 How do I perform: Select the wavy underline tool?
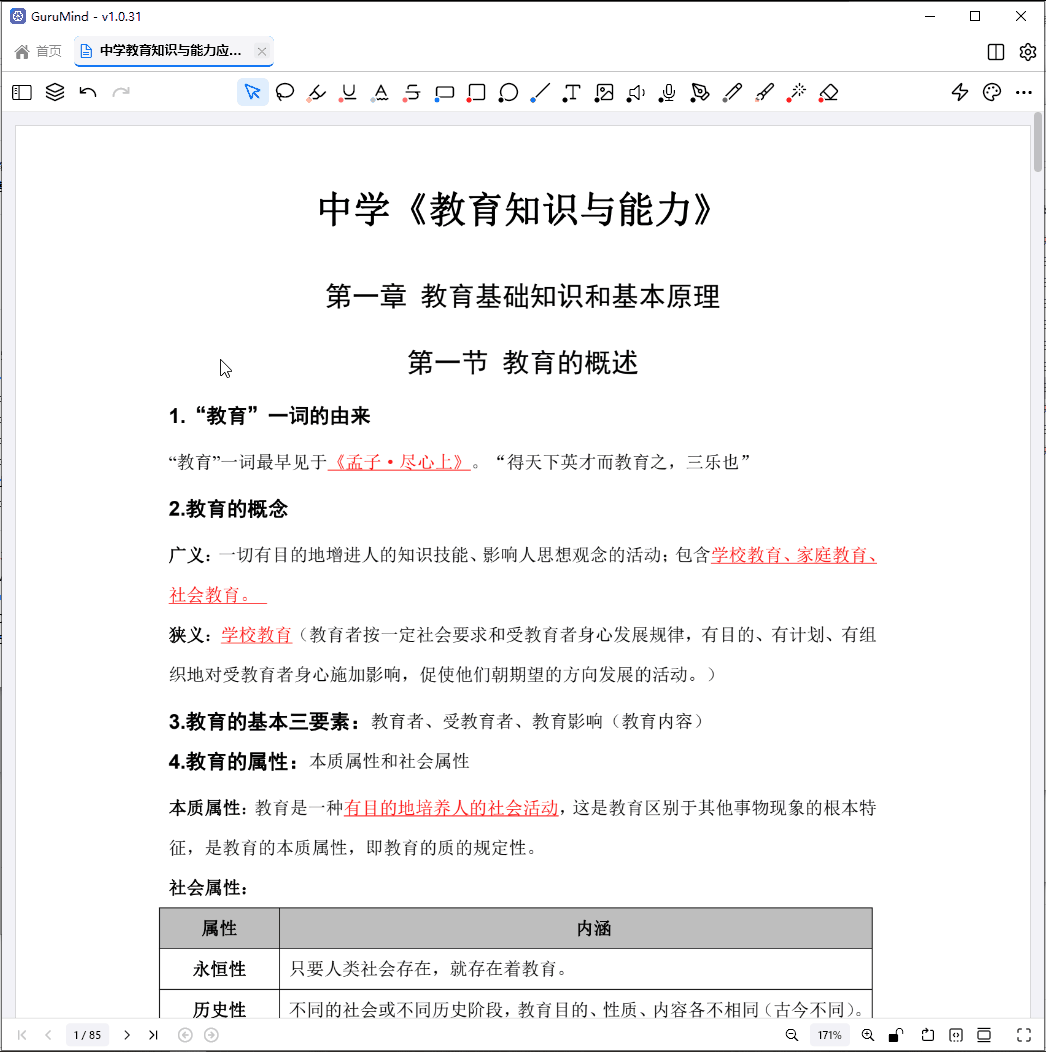click(x=380, y=93)
